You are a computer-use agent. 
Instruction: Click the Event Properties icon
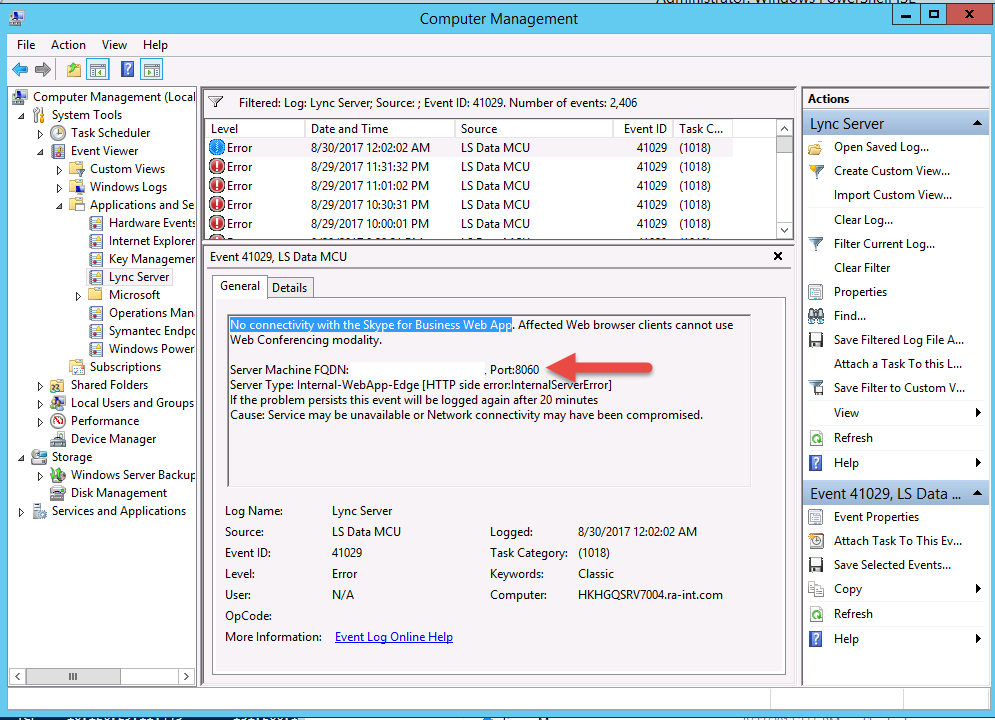pos(816,517)
